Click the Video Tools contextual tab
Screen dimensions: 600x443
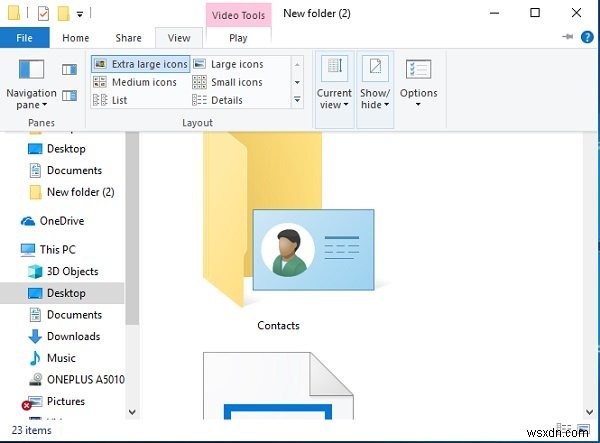[x=238, y=15]
